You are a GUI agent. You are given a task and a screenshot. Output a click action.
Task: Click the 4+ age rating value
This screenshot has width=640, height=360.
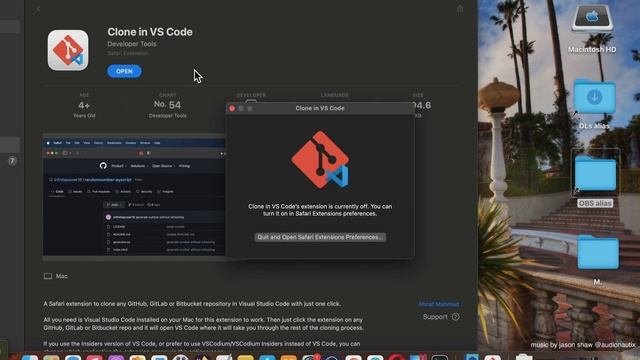pyautogui.click(x=84, y=105)
